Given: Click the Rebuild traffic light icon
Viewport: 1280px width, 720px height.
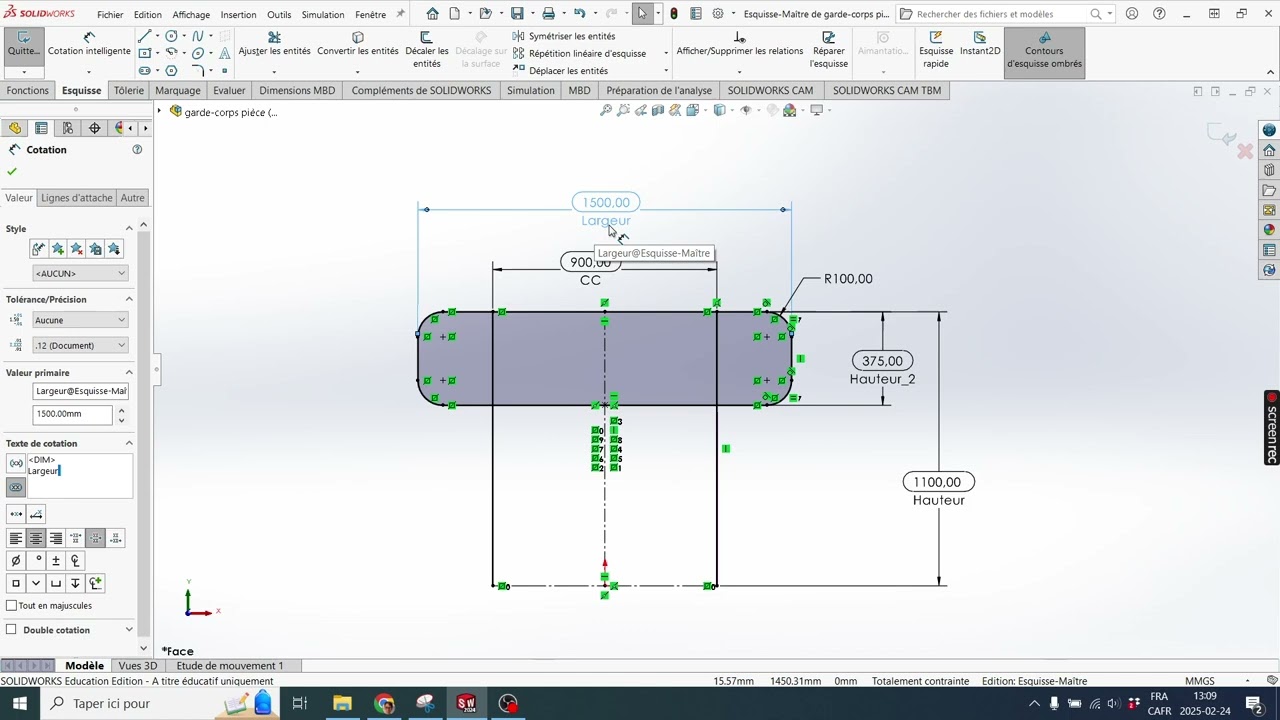Looking at the screenshot, I should click(673, 14).
